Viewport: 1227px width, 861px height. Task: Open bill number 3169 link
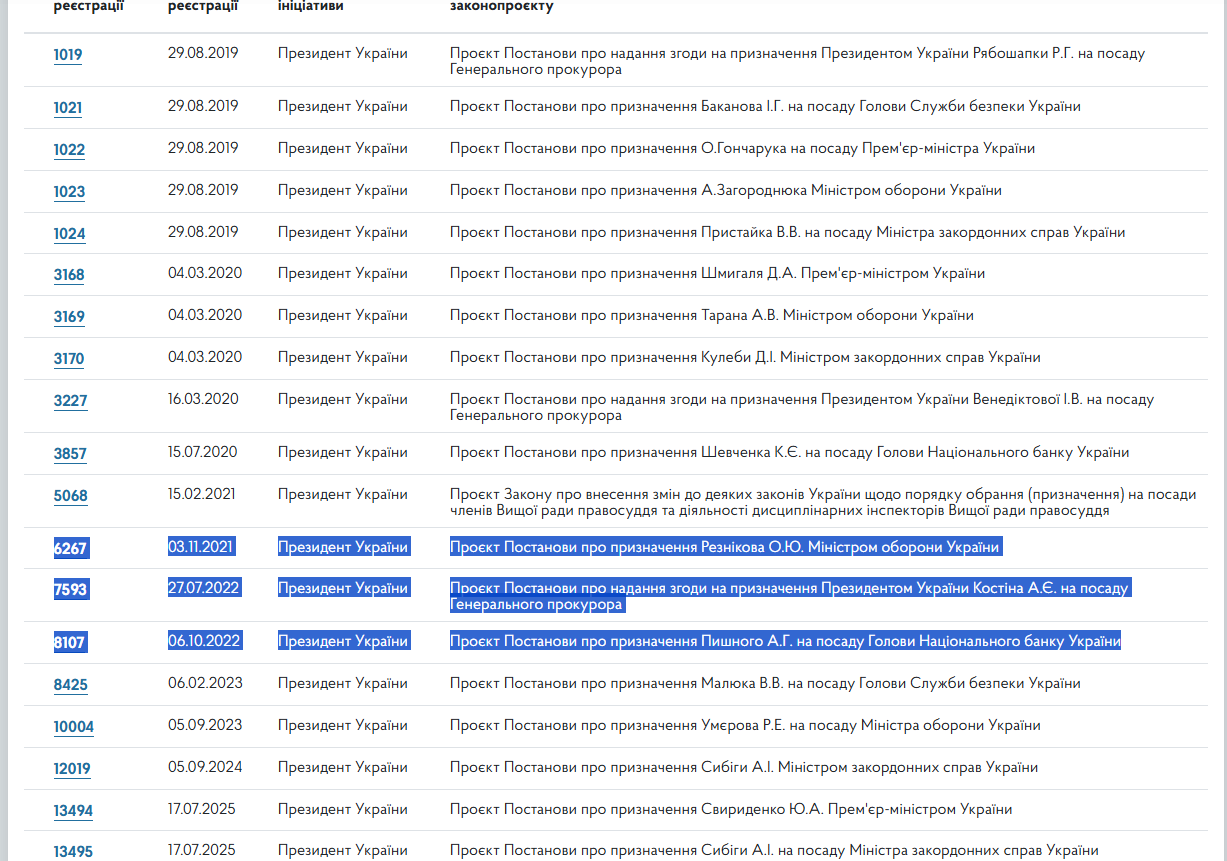pyautogui.click(x=69, y=317)
